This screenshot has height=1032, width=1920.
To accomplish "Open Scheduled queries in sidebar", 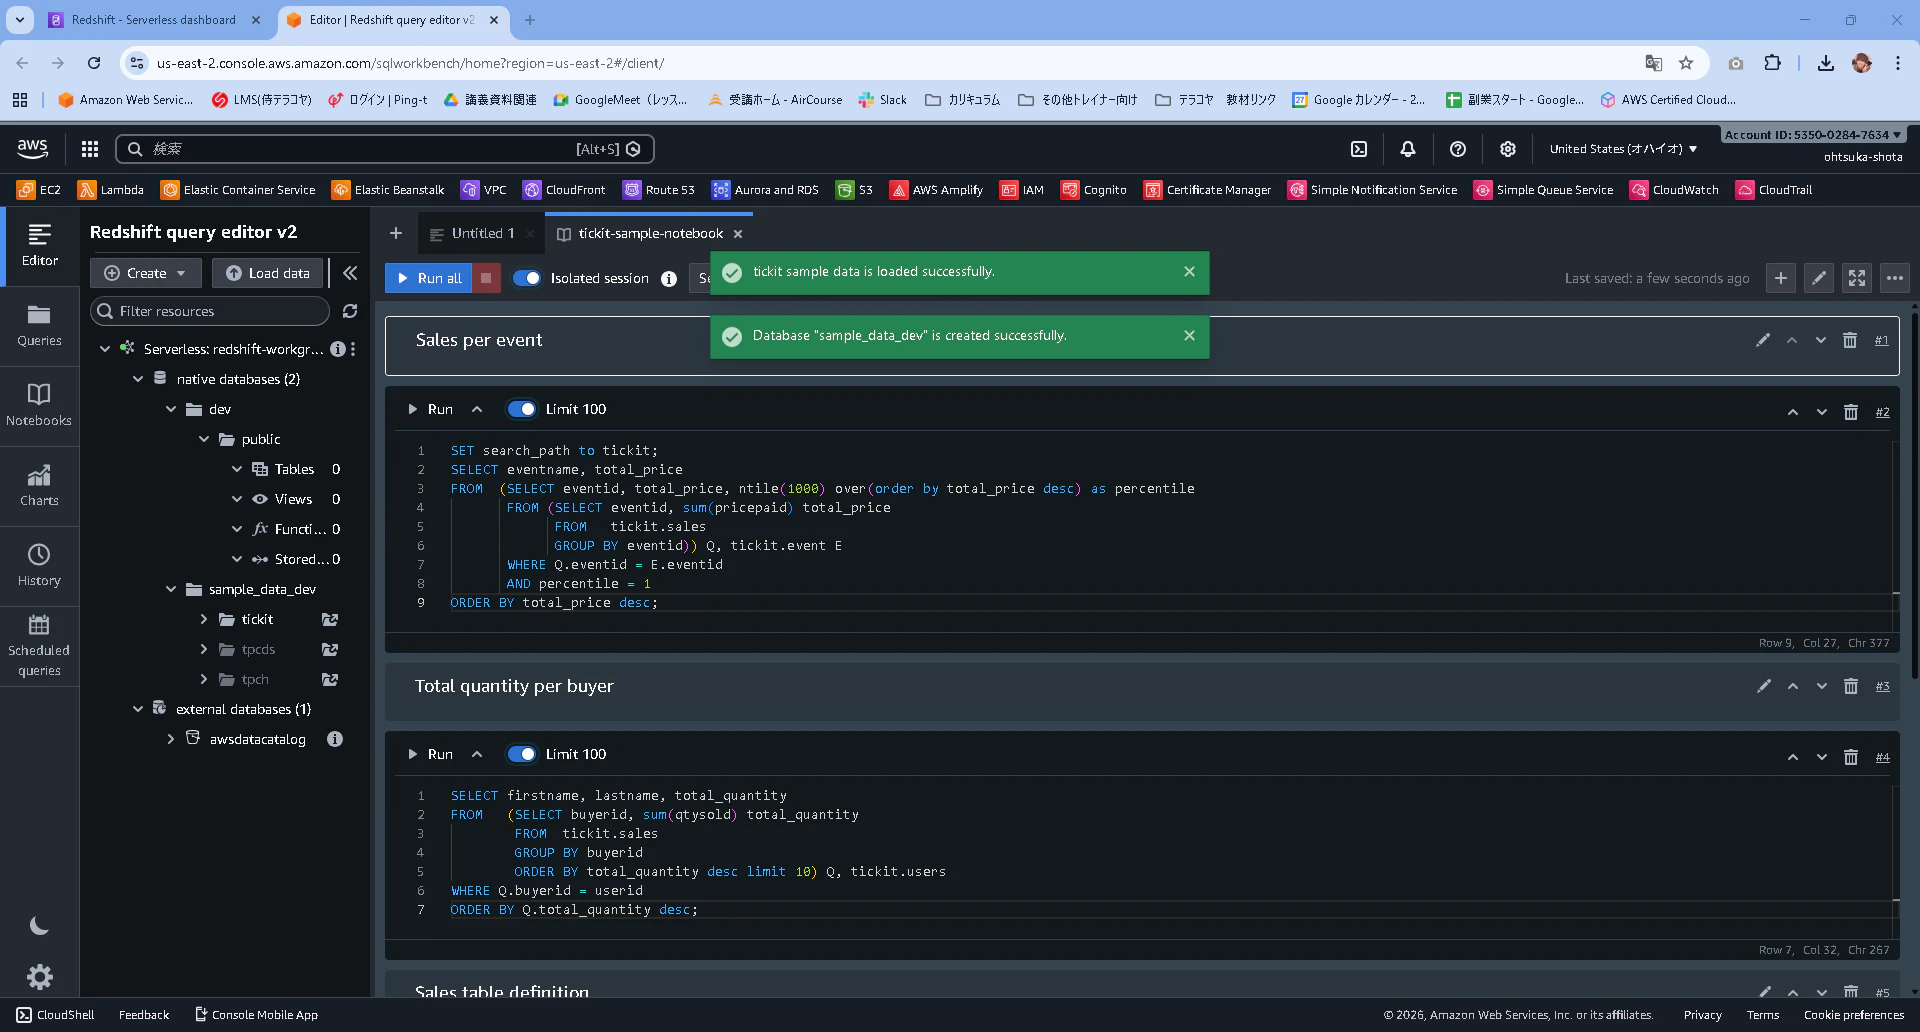I will [x=39, y=646].
